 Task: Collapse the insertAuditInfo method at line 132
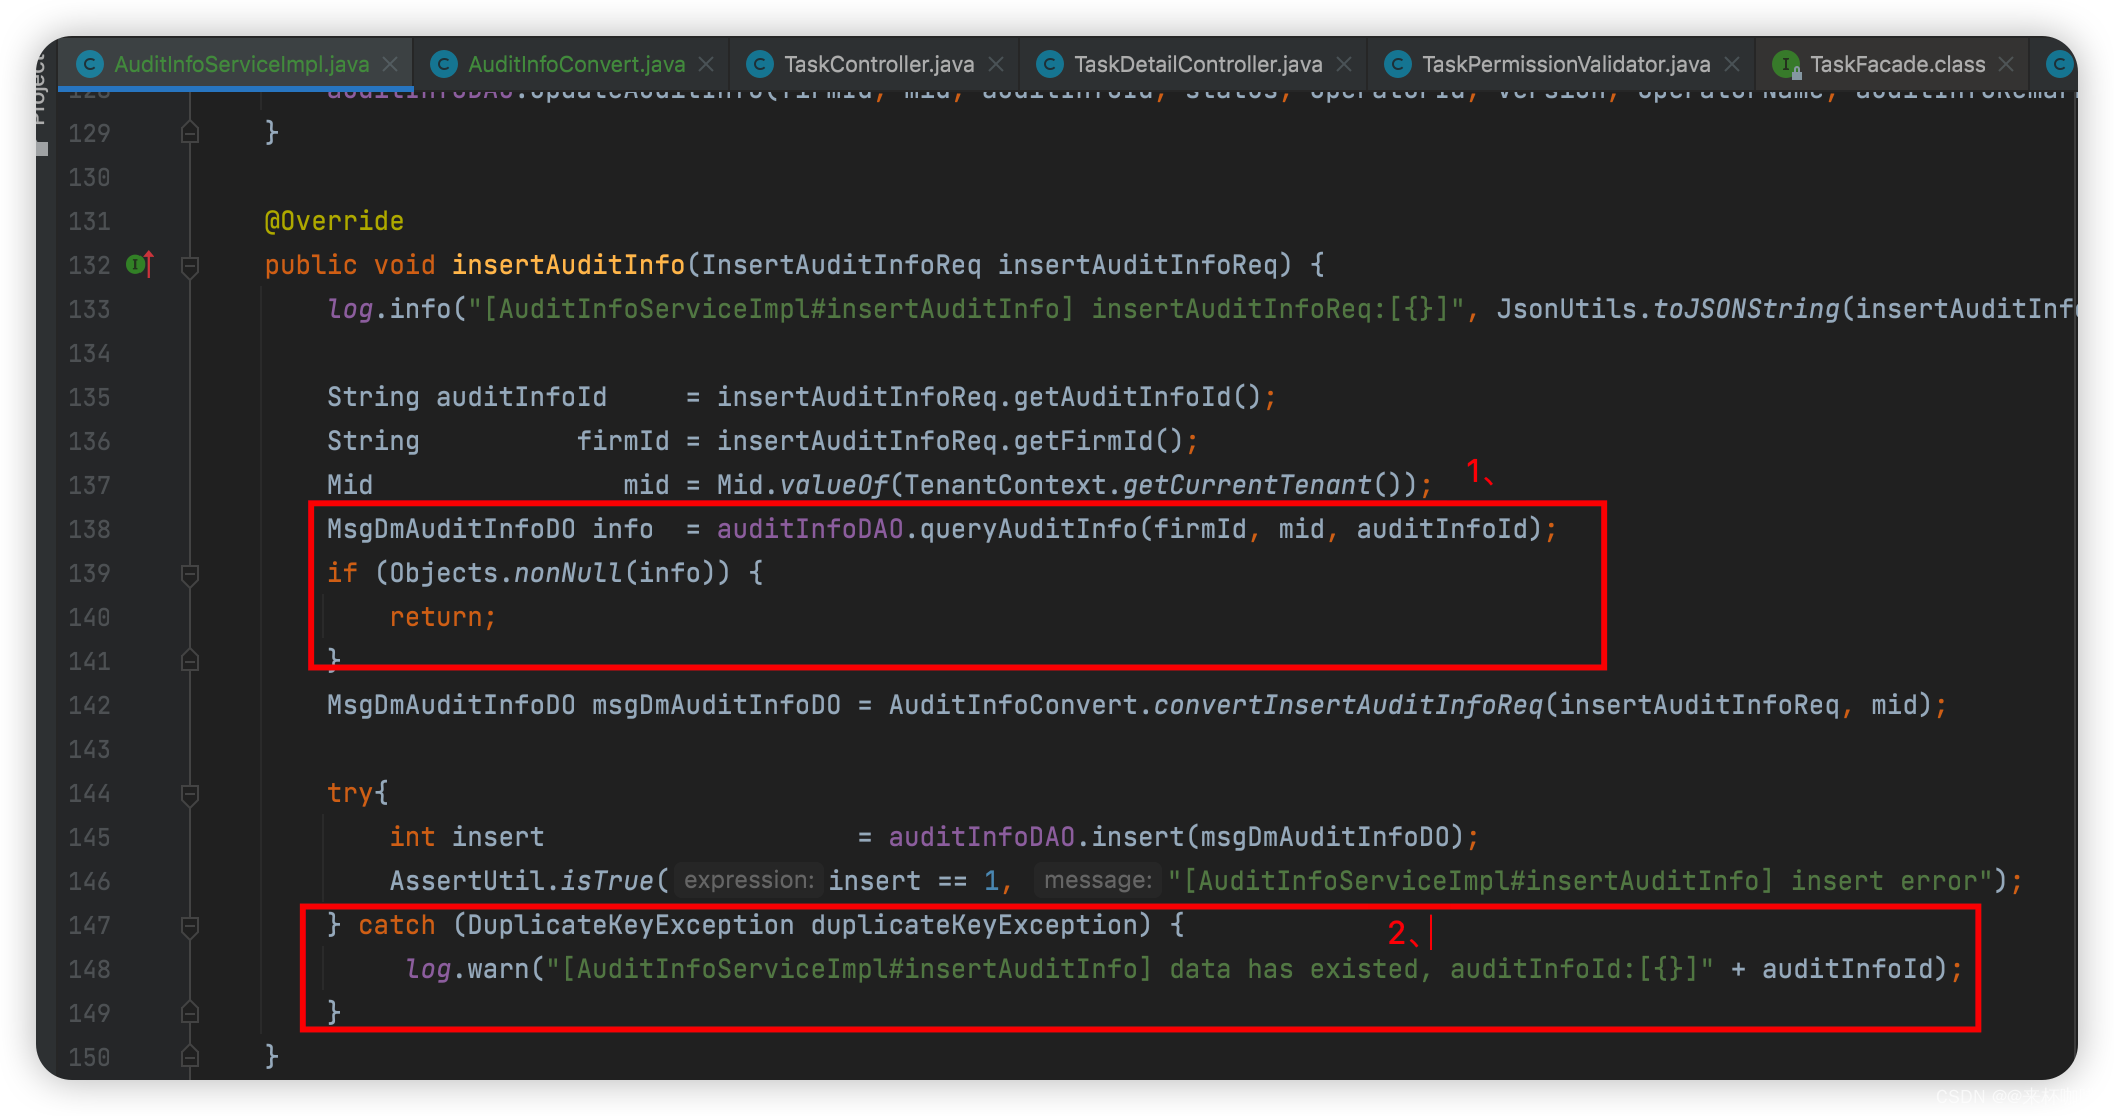(190, 266)
